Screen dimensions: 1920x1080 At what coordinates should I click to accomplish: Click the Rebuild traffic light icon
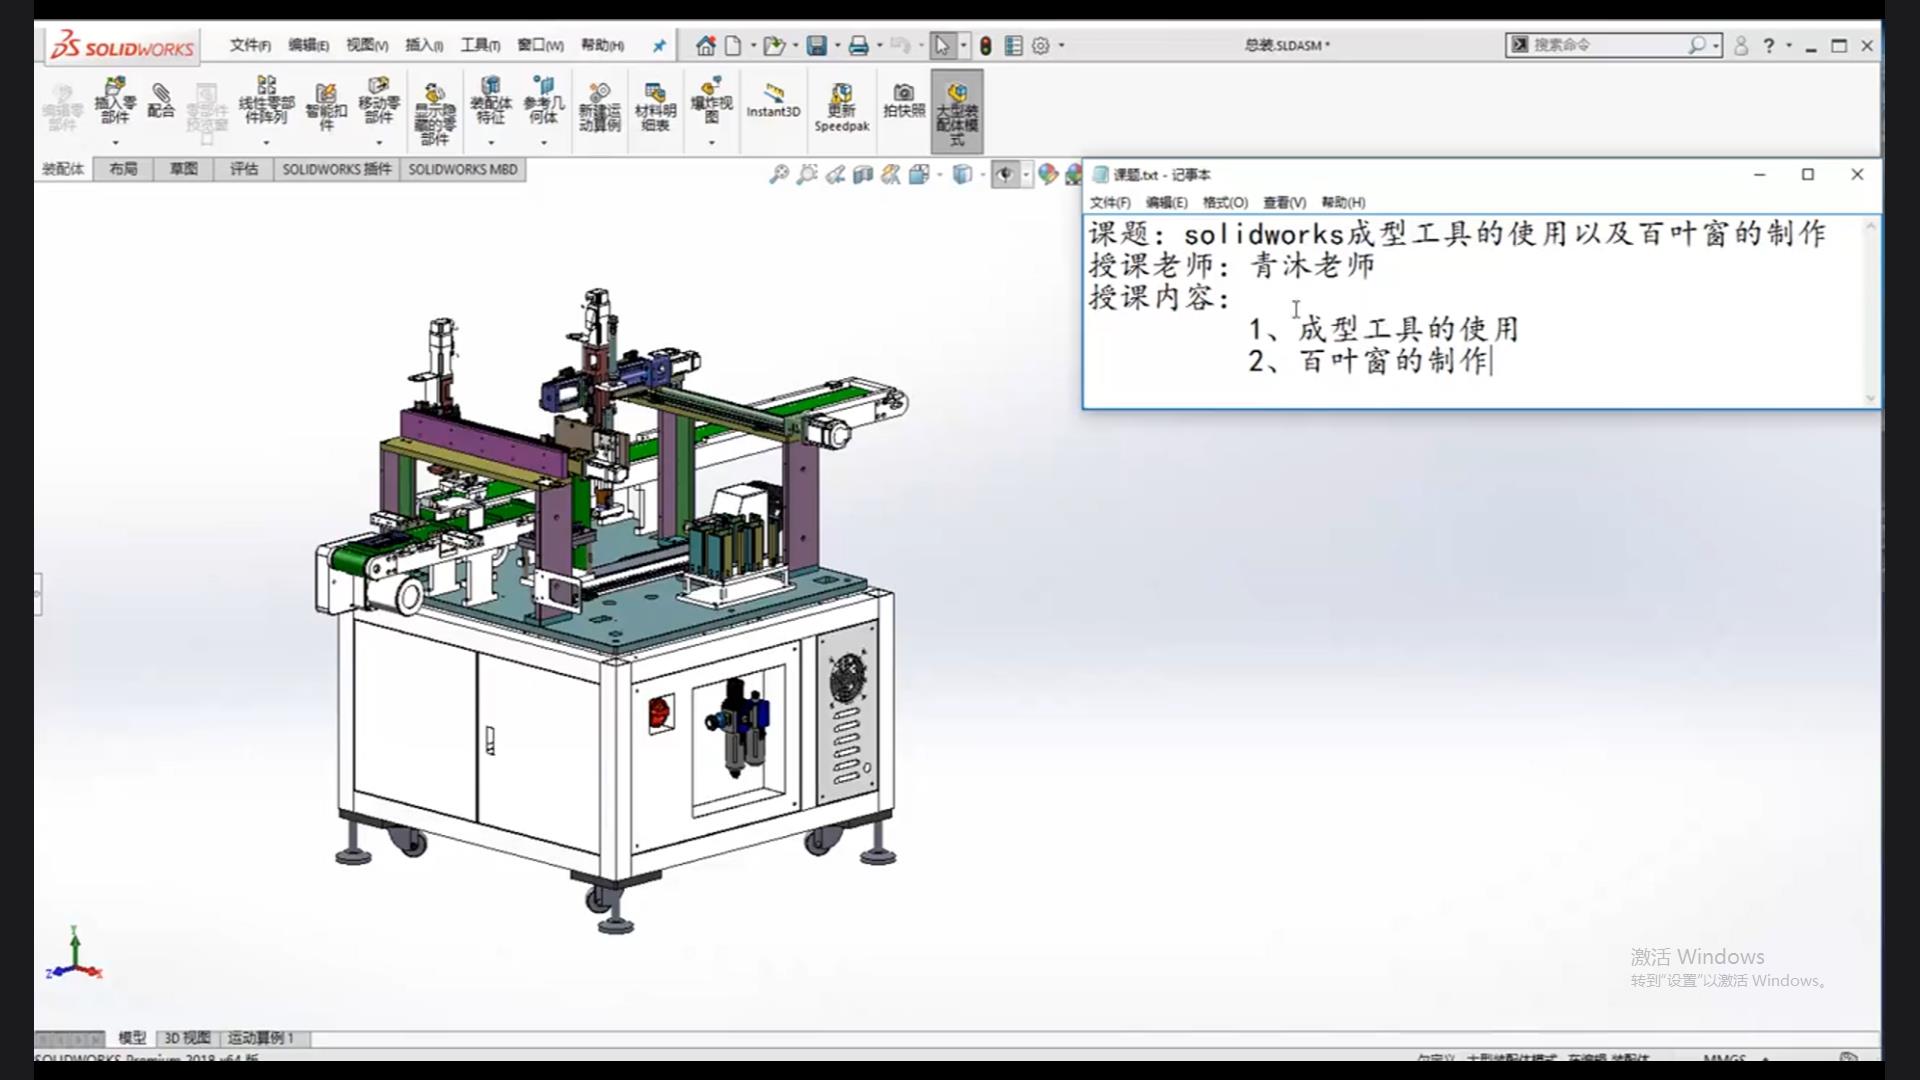coord(985,45)
